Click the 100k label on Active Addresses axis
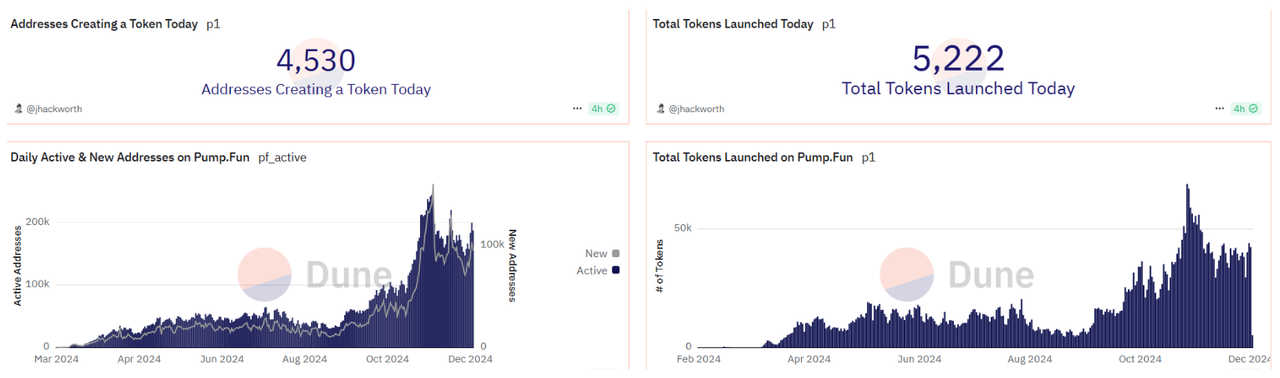The height and width of the screenshot is (378, 1280). pos(37,284)
